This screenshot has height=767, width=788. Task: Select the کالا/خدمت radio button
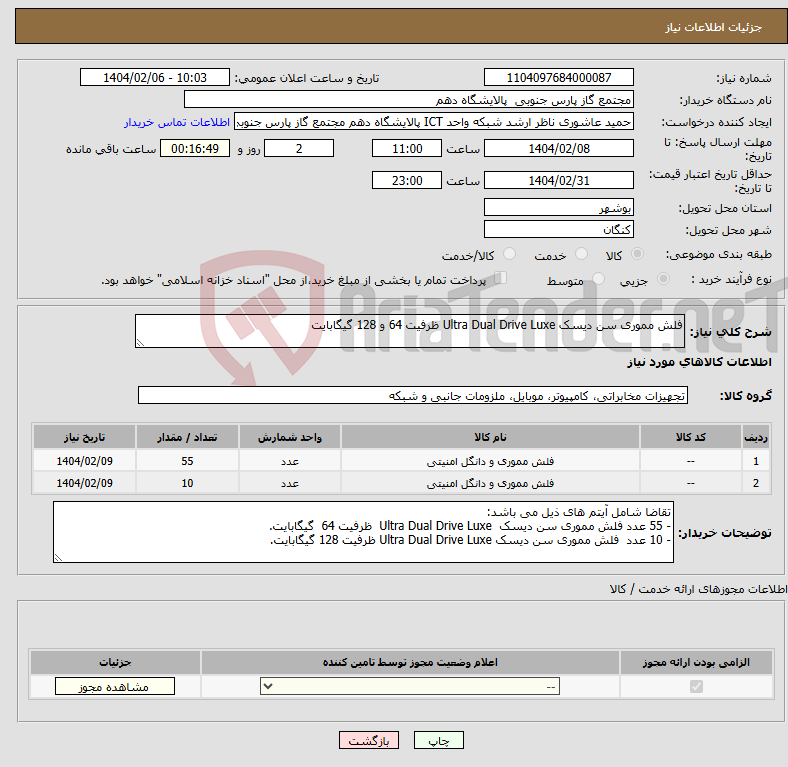click(509, 254)
